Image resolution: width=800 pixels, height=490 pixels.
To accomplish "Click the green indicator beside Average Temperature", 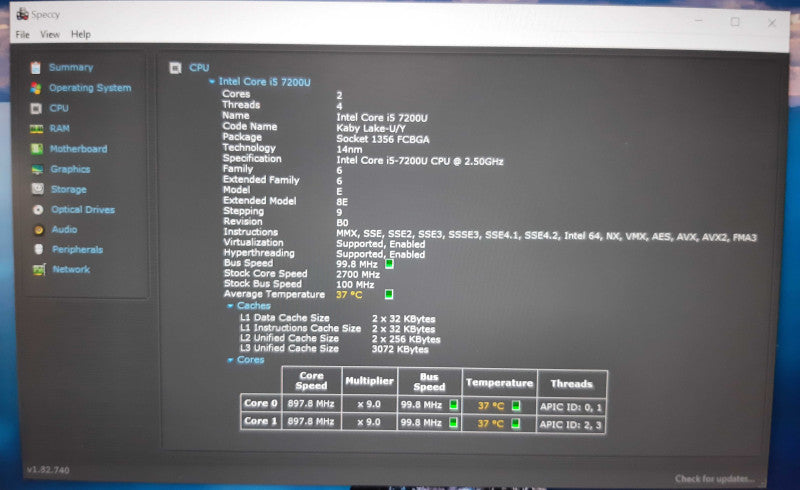I will (389, 294).
